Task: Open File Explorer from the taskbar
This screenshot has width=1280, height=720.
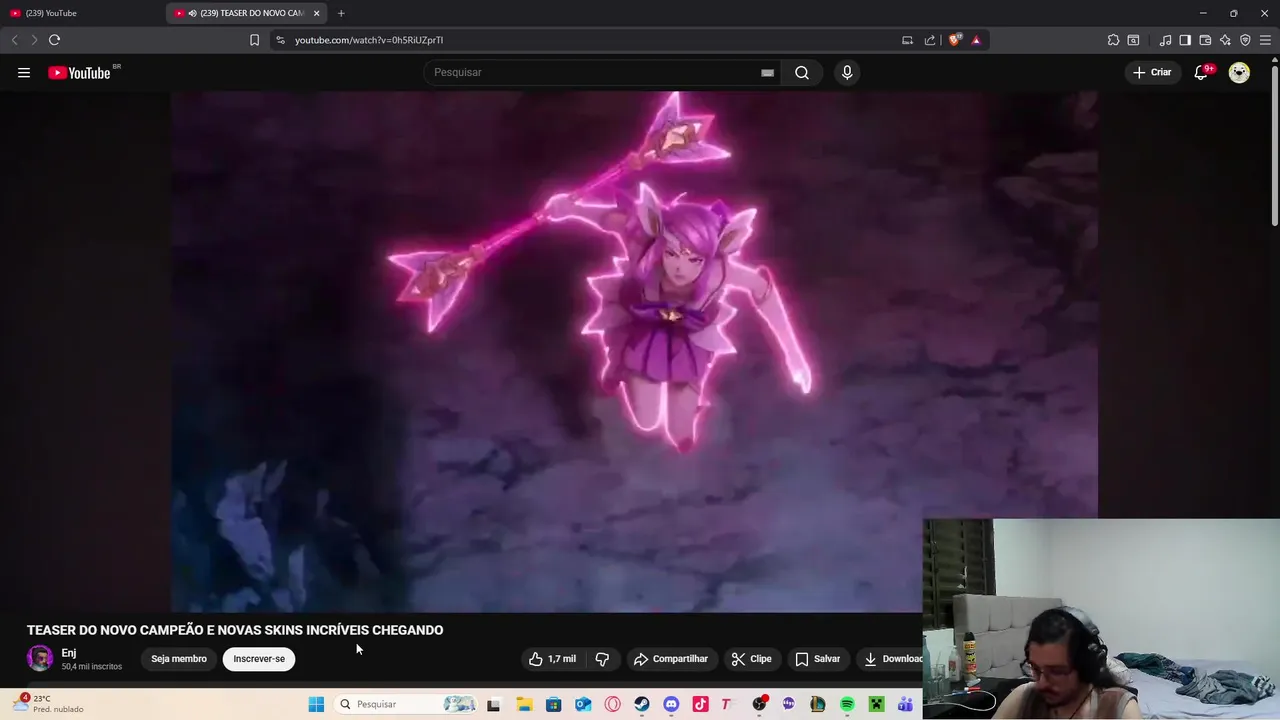Action: tap(524, 704)
